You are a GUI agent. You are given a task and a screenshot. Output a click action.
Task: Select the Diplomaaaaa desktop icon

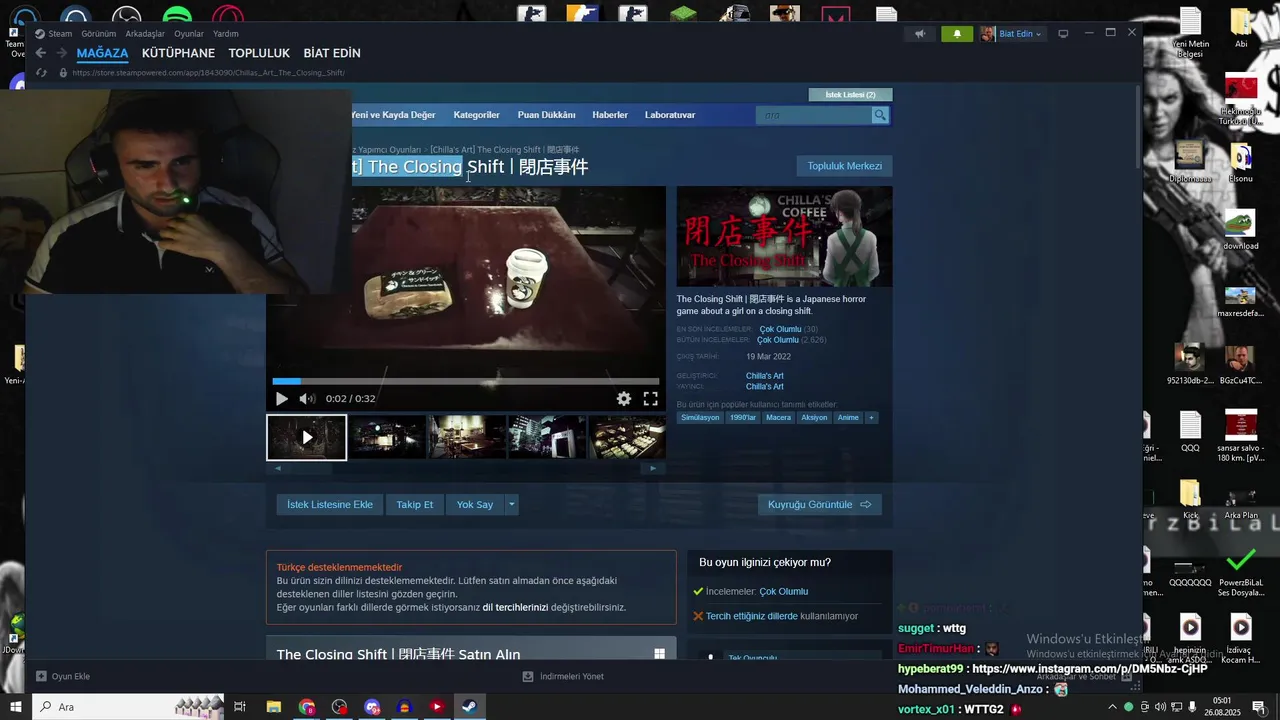[x=1190, y=162]
